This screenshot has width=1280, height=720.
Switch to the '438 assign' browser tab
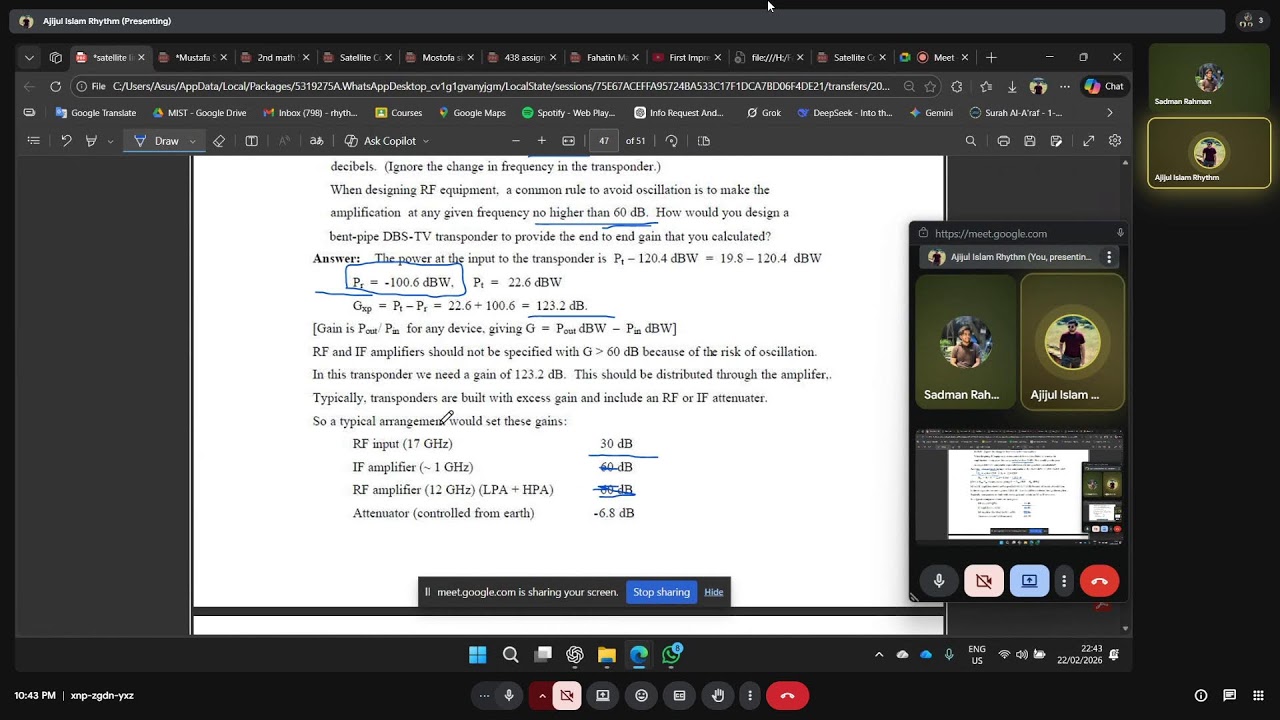coord(523,58)
